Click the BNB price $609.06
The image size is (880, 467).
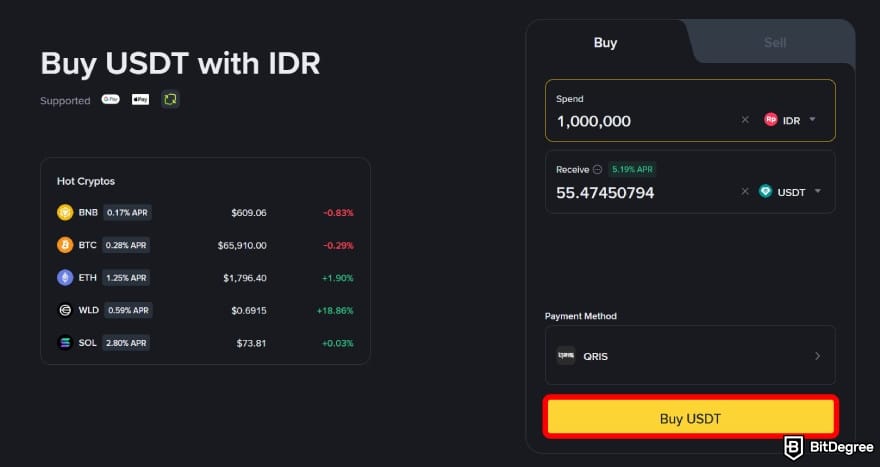click(249, 213)
